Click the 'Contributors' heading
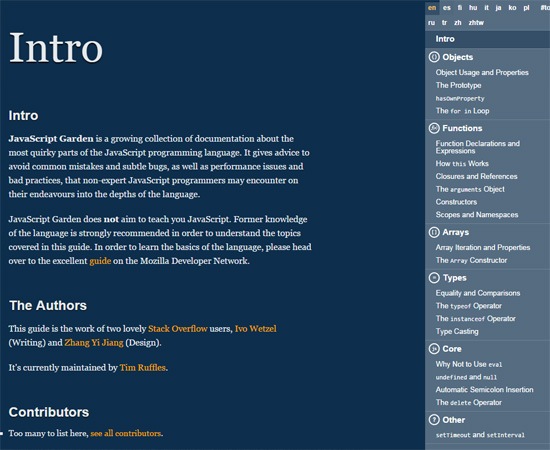 pos(49,412)
